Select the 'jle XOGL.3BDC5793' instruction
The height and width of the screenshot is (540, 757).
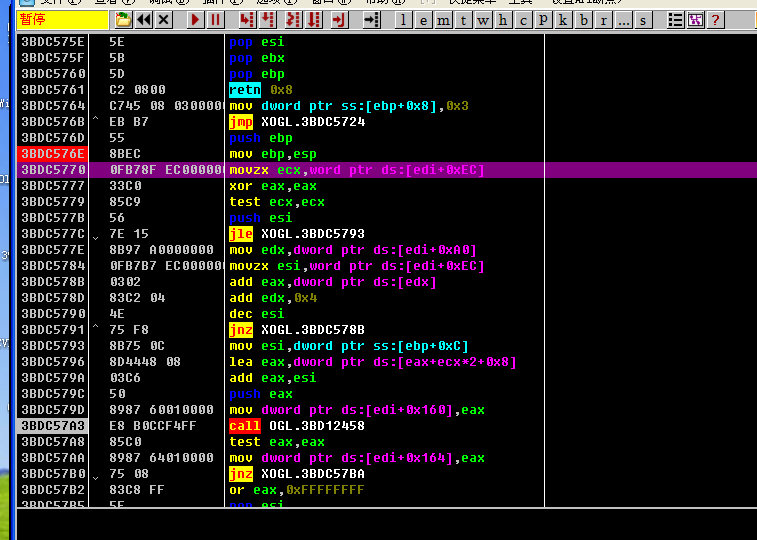click(296, 234)
